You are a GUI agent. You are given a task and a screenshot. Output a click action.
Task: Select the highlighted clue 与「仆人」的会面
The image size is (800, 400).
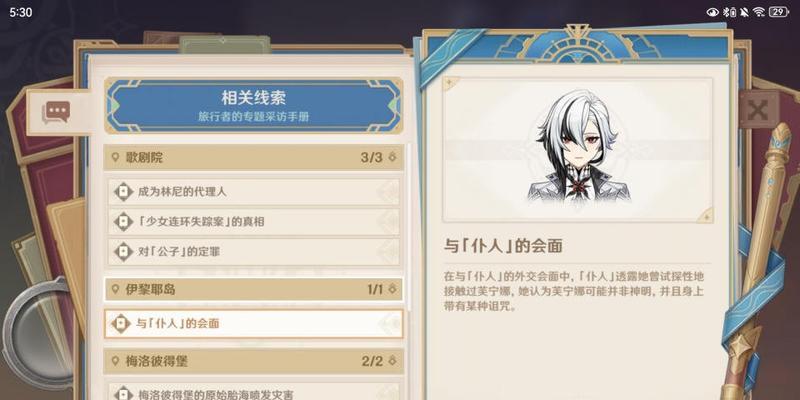[254, 323]
